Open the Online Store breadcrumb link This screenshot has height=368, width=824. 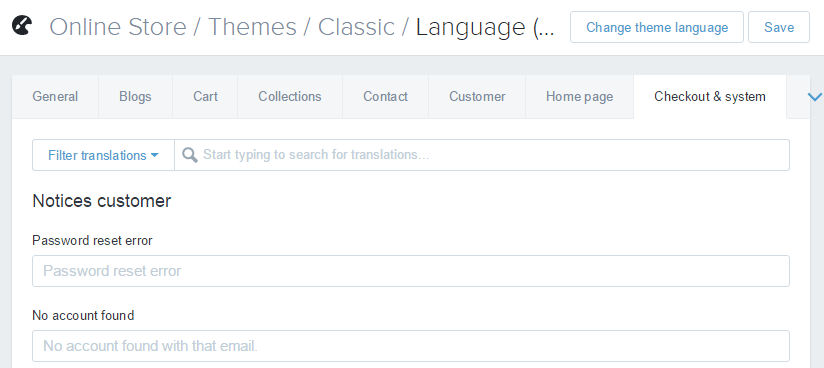click(x=118, y=27)
